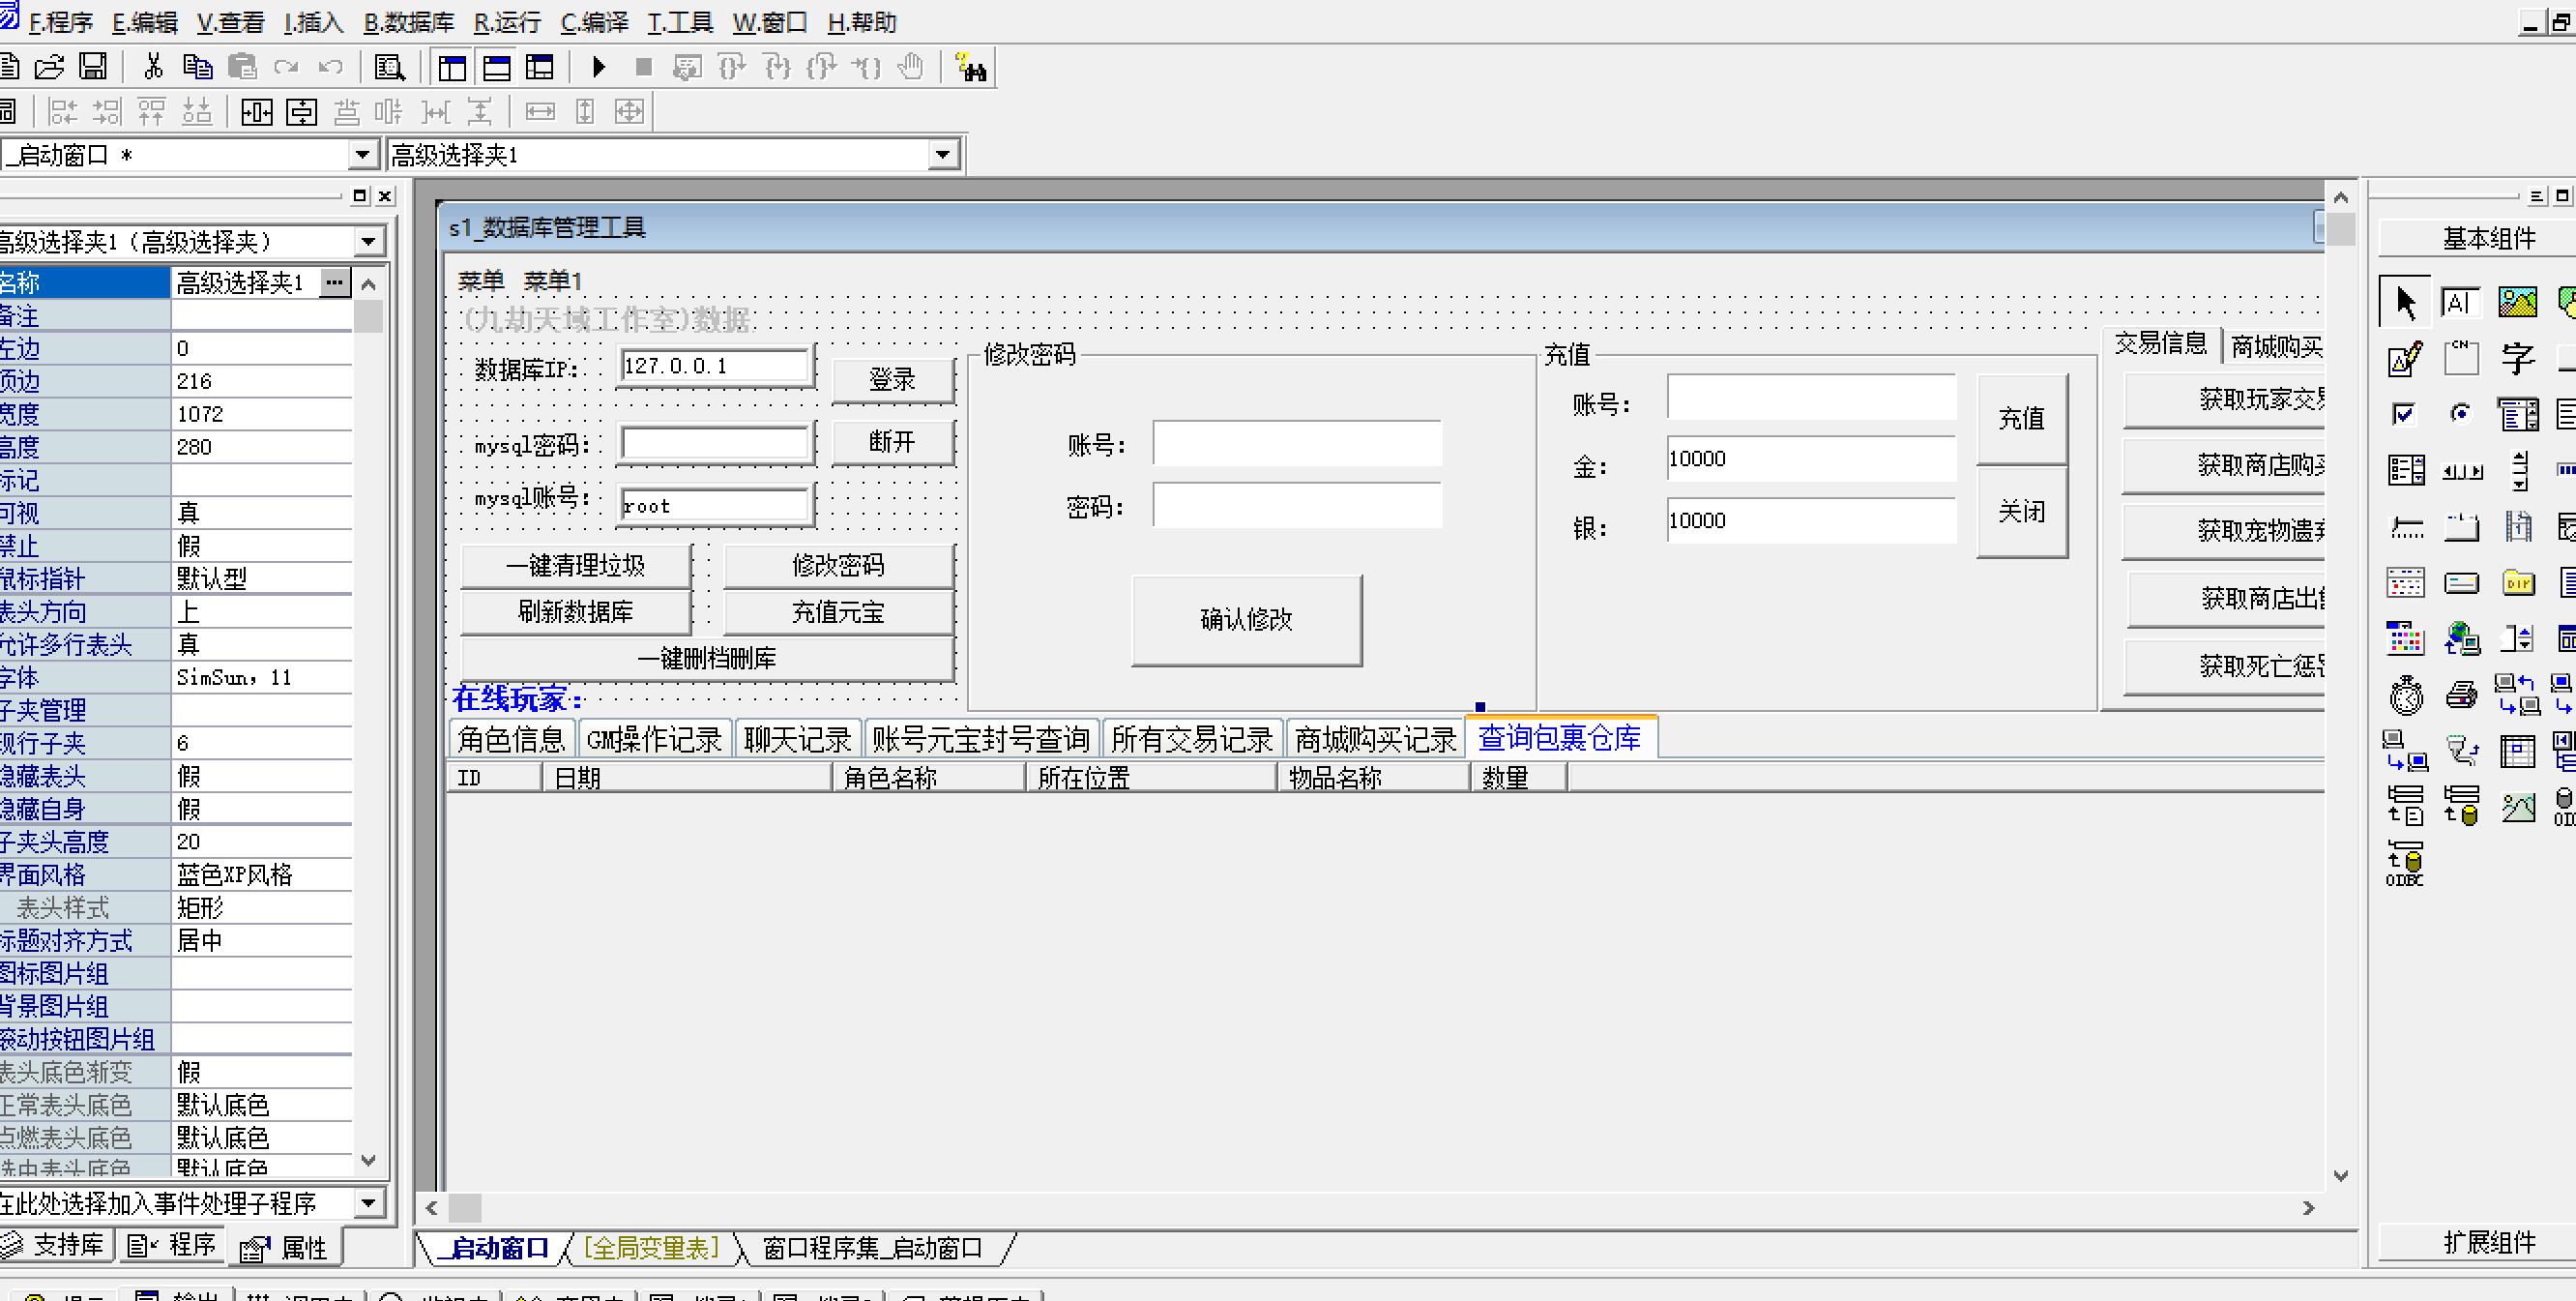Click the Cut scissors icon
Image resolution: width=2576 pixels, height=1301 pixels.
153,67
